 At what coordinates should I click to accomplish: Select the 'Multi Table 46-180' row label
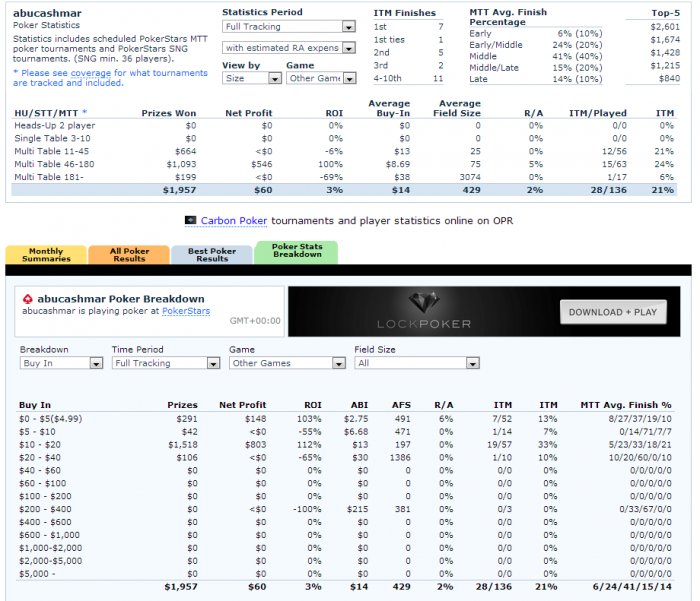[x=54, y=164]
